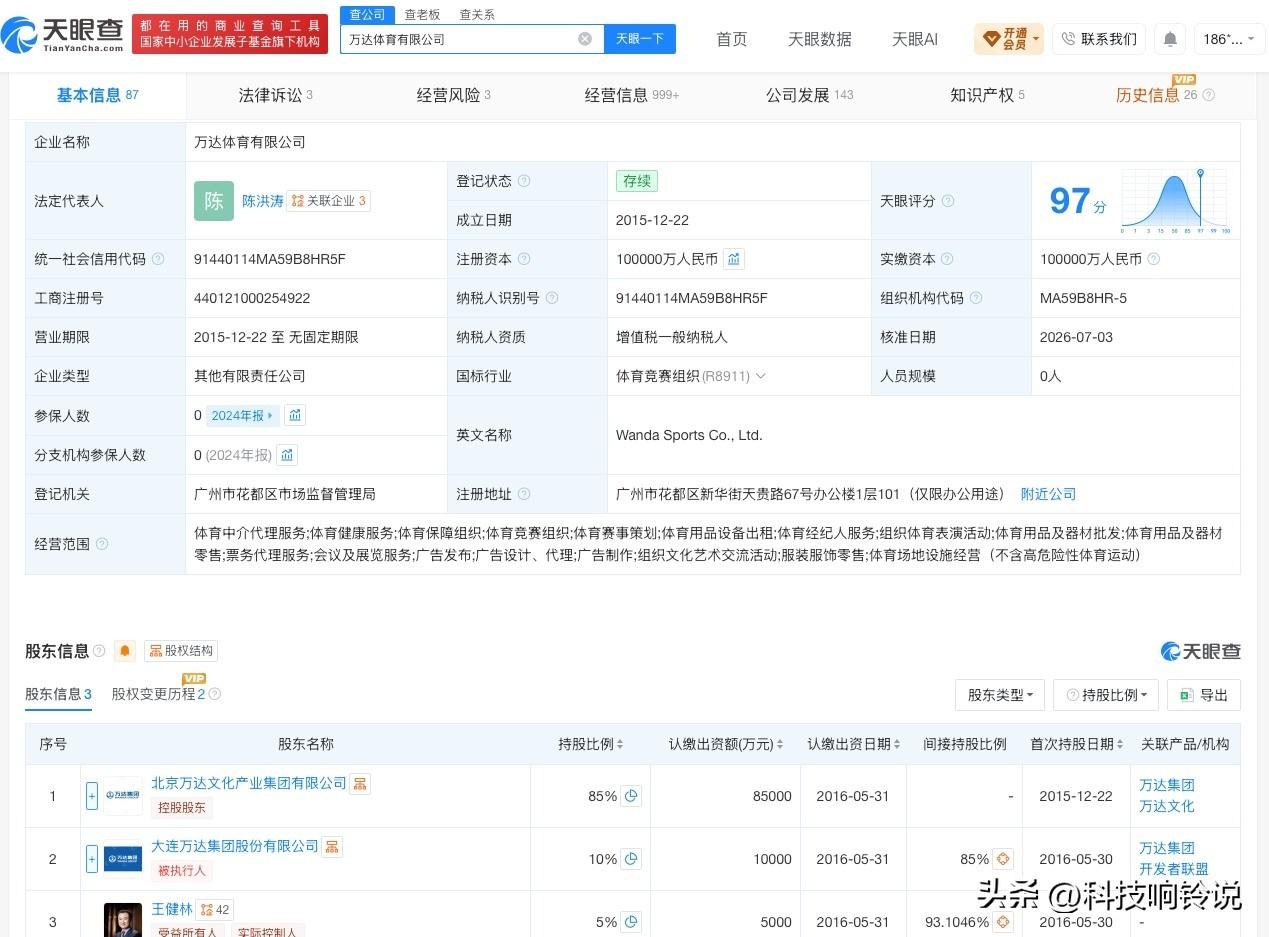Click help icon next to 注册地址
Image resolution: width=1269 pixels, height=937 pixels.
pyautogui.click(x=524, y=494)
